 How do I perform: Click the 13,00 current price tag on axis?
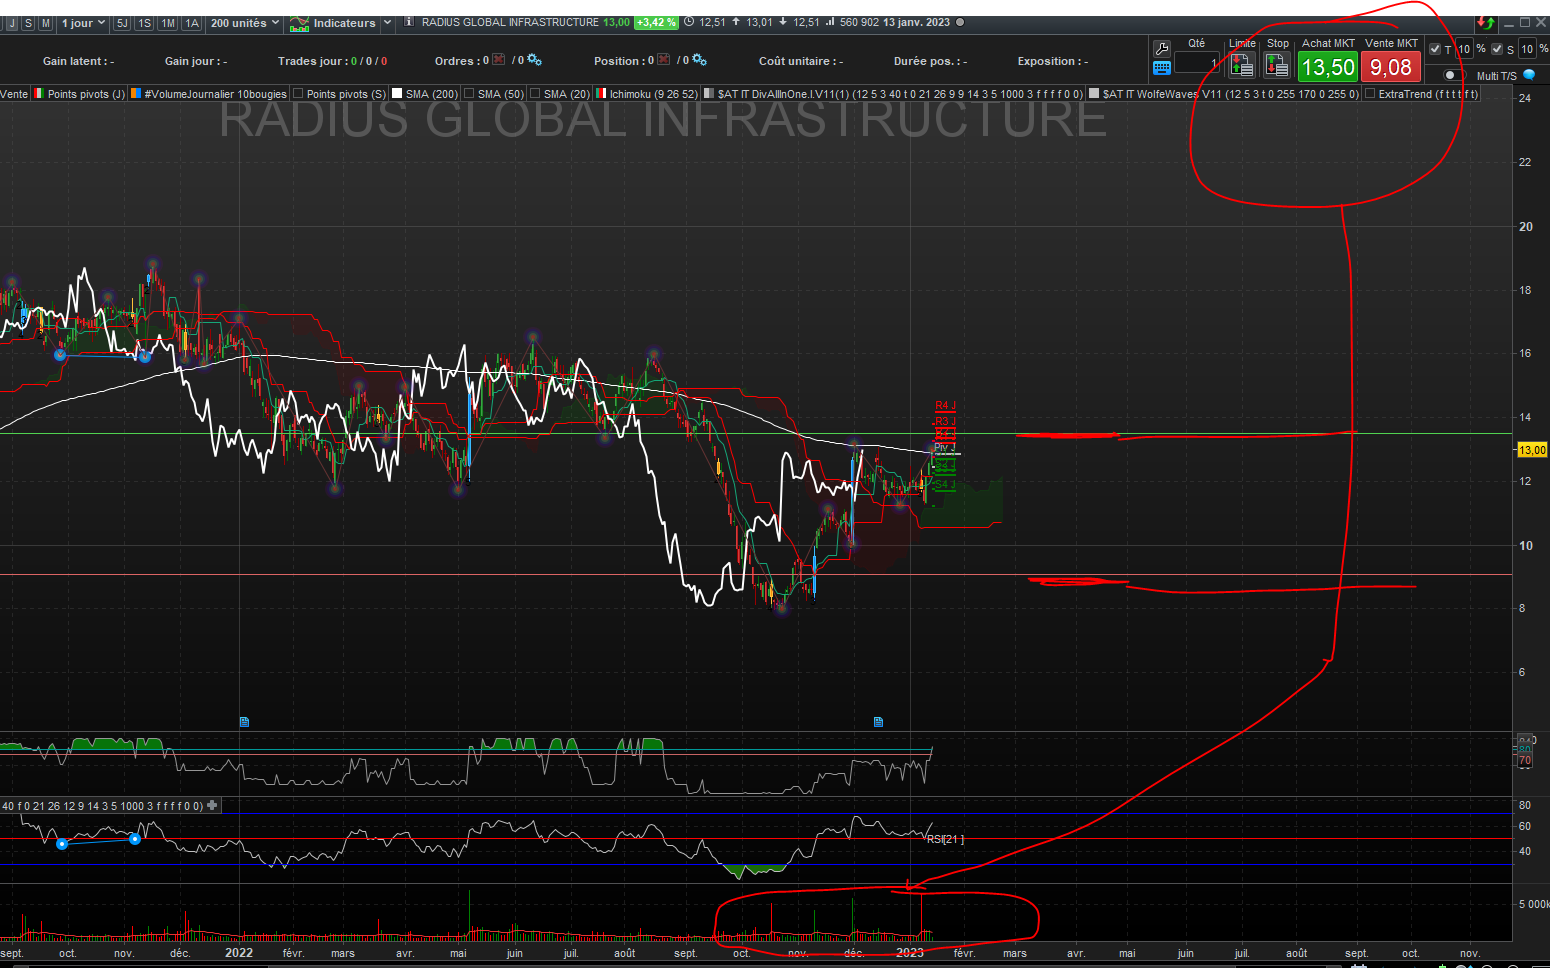point(1532,450)
